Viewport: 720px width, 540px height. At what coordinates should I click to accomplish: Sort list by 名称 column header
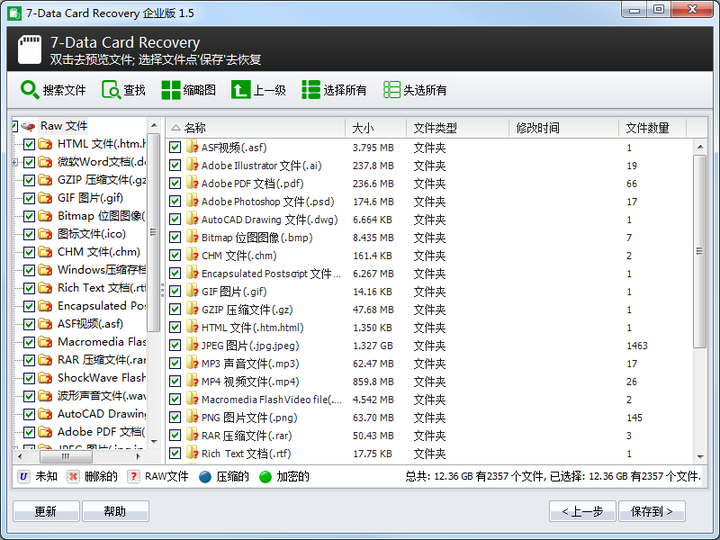coord(255,128)
